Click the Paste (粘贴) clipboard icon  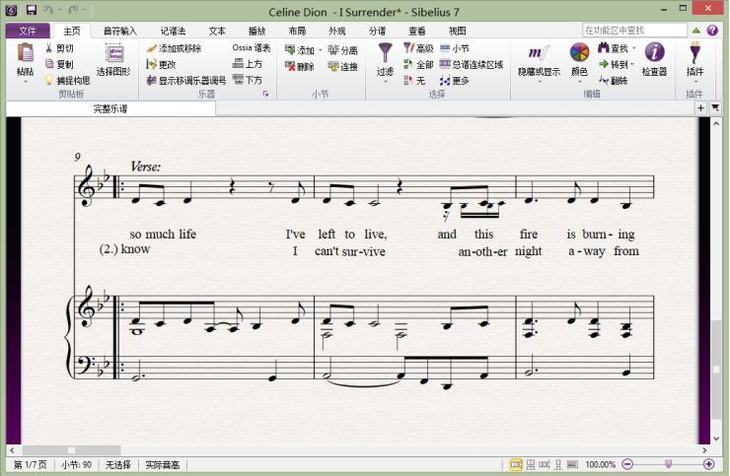tap(25, 53)
